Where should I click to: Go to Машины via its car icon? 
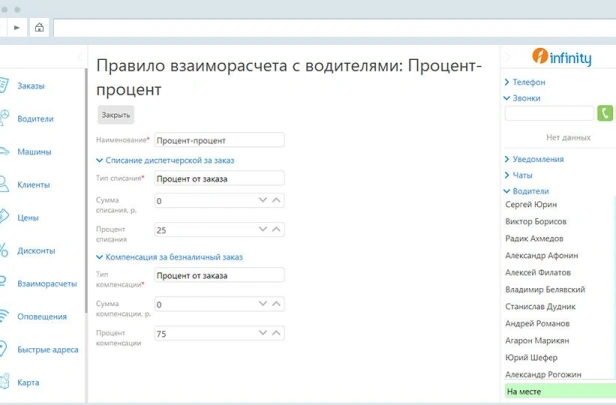tap(3, 152)
